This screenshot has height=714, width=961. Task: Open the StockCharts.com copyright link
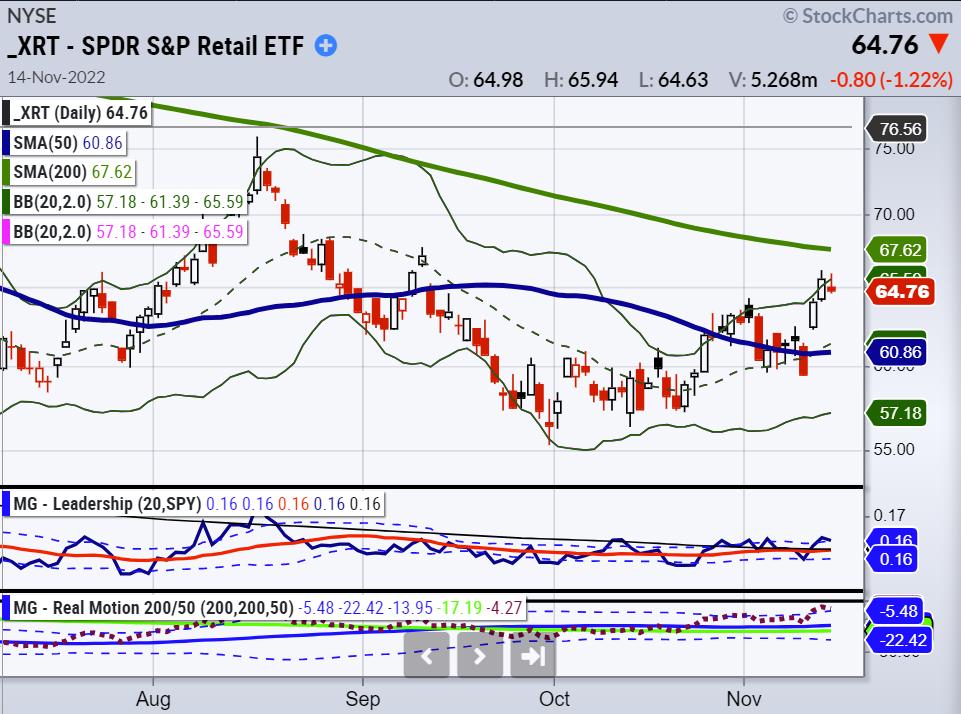(867, 16)
